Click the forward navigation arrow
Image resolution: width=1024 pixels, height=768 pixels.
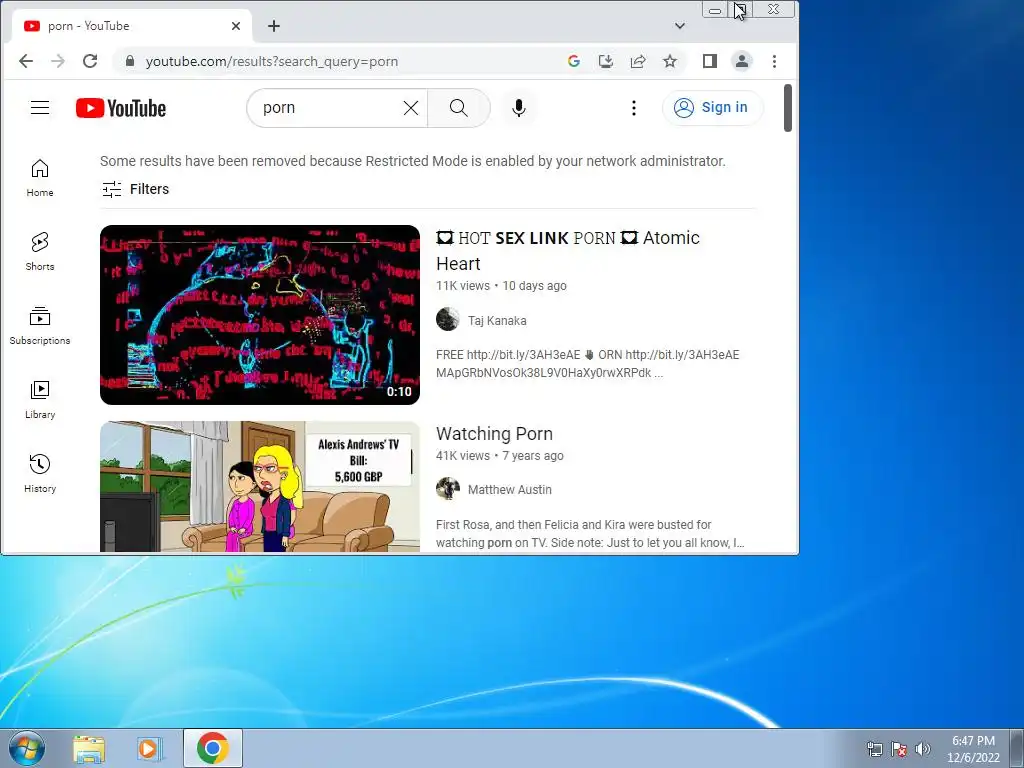tap(58, 61)
